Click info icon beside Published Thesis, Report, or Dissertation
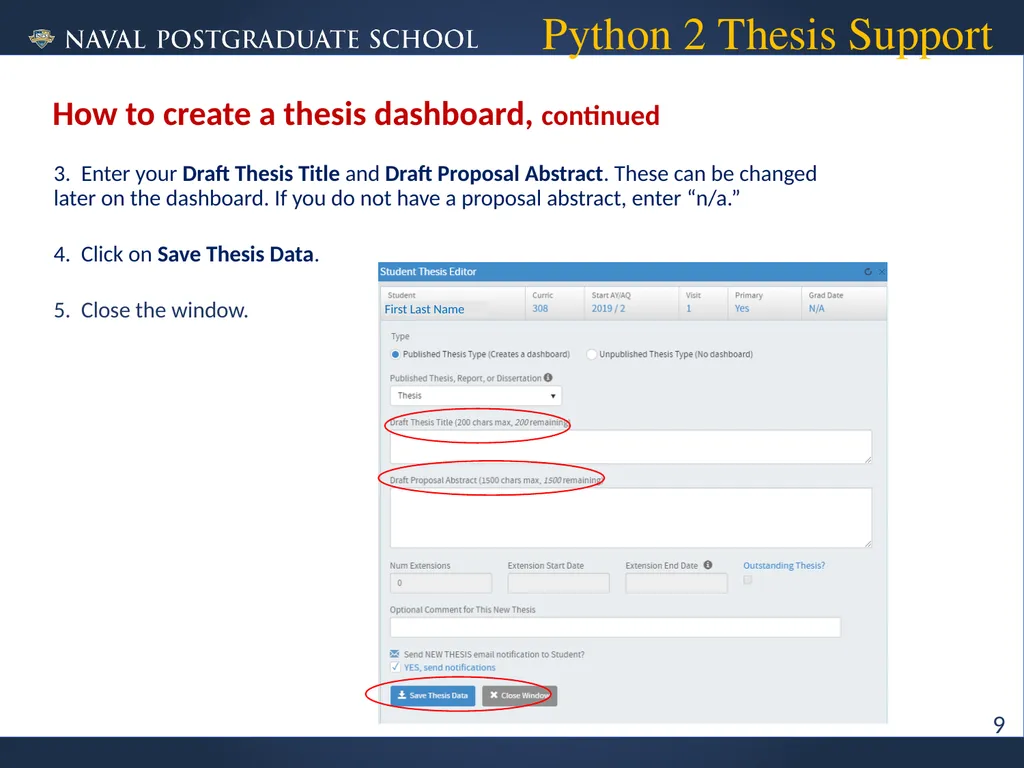 click(x=548, y=377)
